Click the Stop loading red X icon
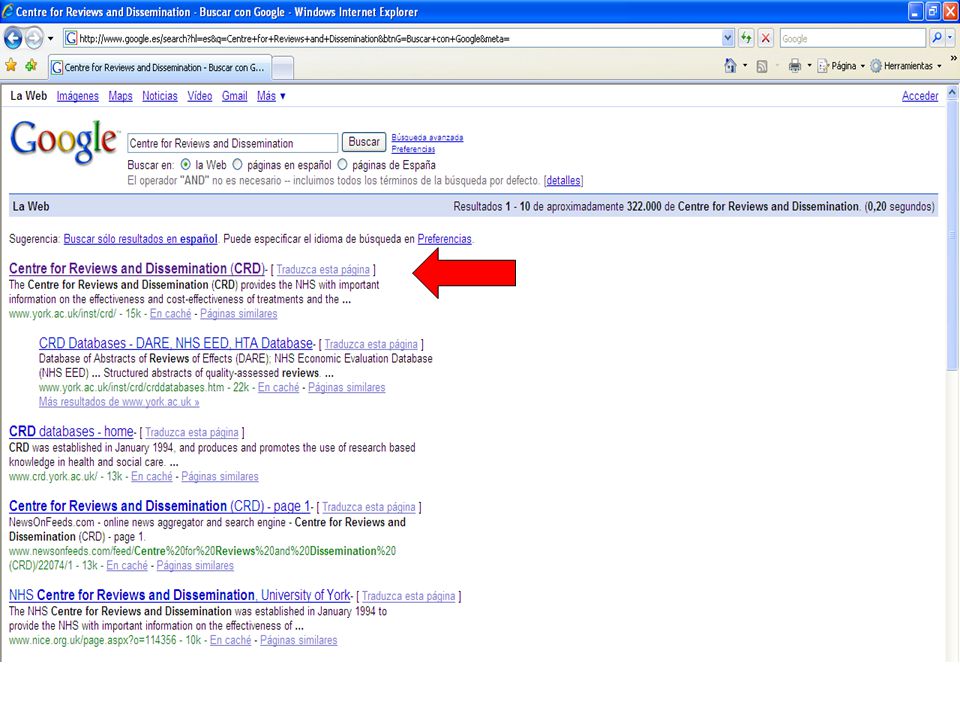The width and height of the screenshot is (960, 720). 765,39
